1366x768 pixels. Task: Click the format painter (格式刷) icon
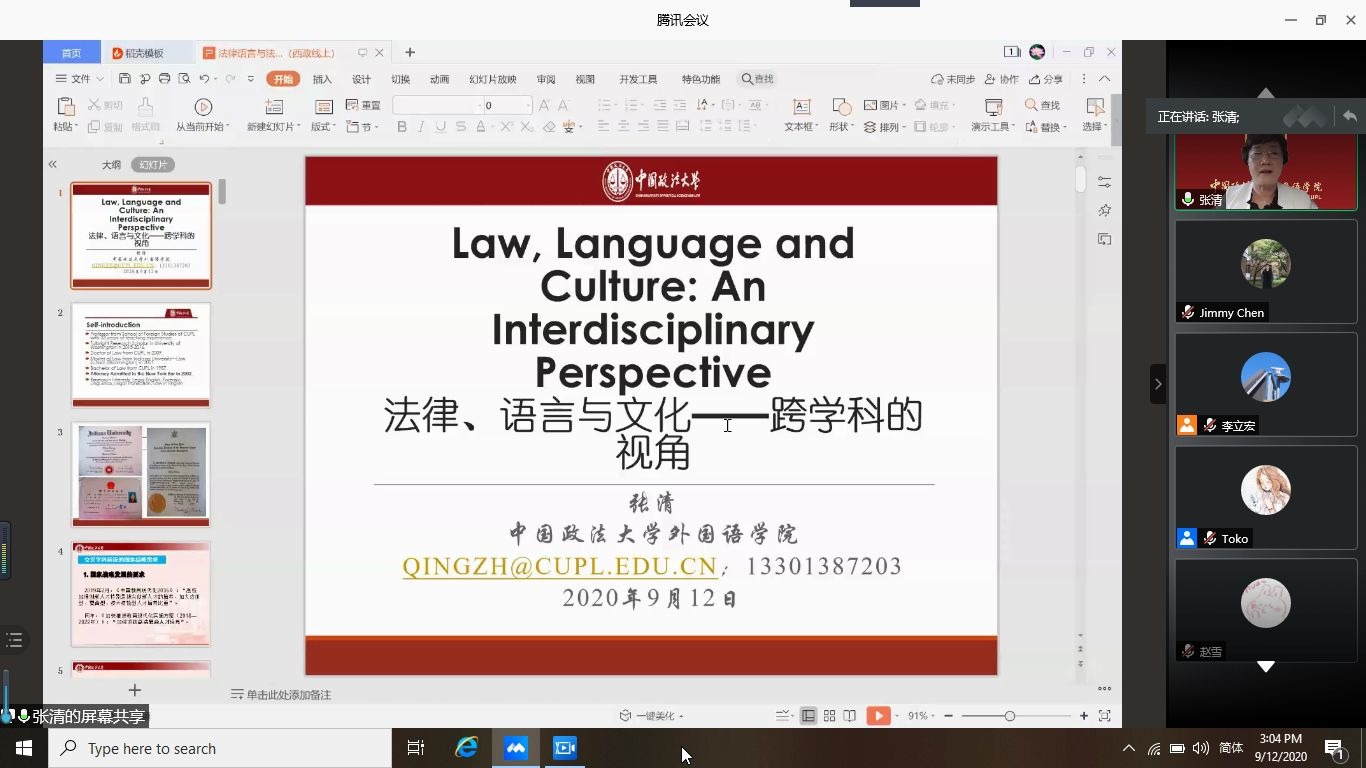[145, 106]
